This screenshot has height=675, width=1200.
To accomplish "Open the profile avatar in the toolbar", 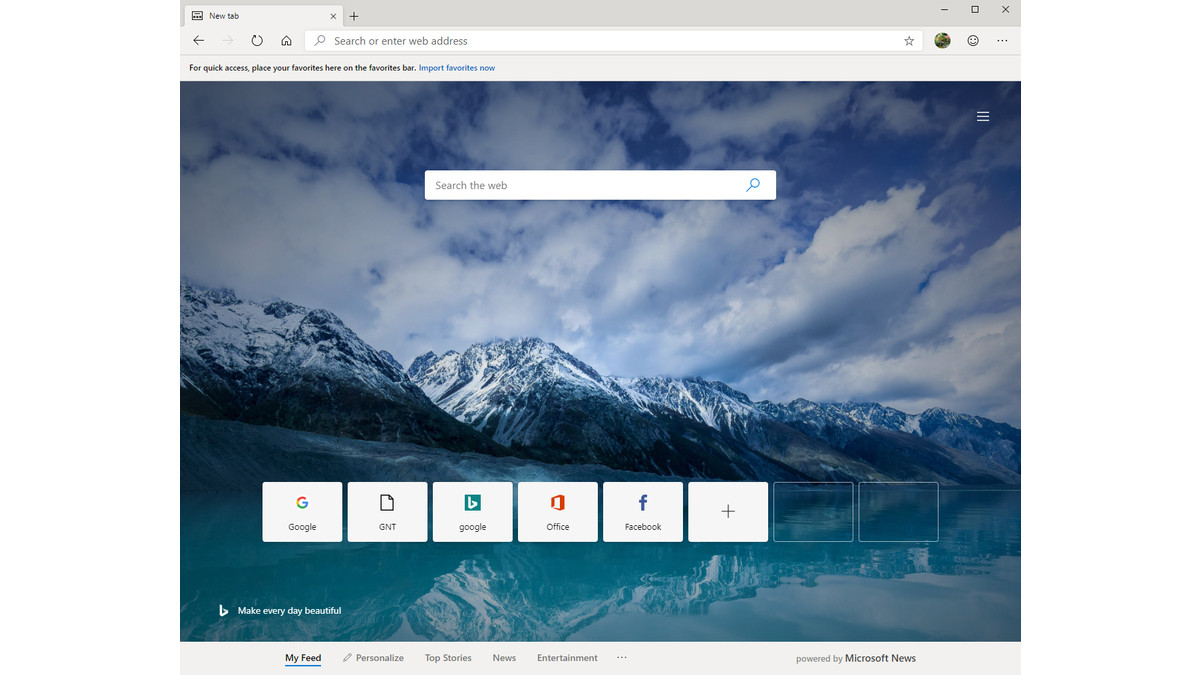I will tap(942, 40).
